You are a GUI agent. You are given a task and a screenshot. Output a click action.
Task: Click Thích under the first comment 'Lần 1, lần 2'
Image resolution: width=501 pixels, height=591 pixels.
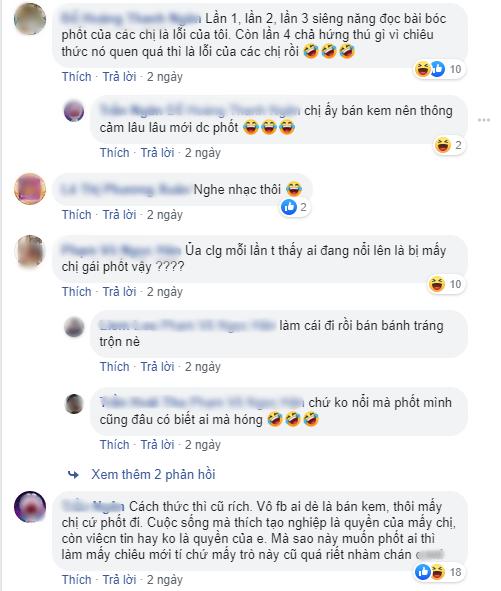point(77,77)
